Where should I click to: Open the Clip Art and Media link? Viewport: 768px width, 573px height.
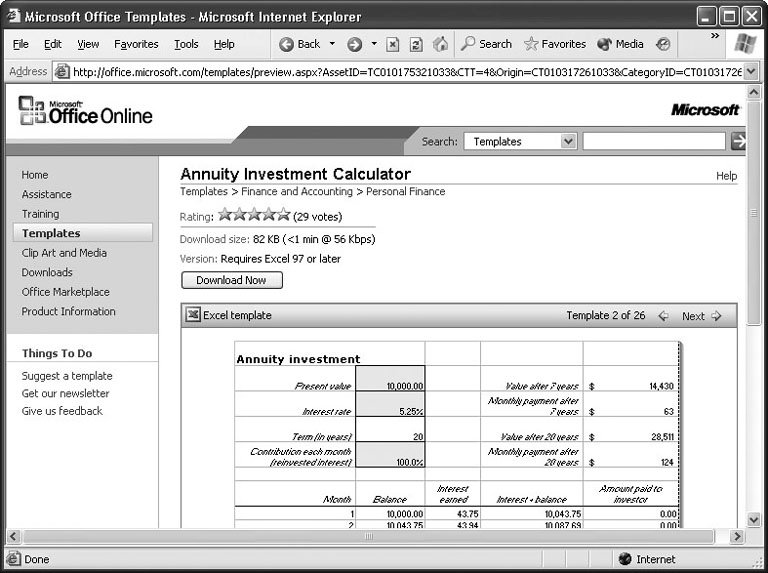(x=64, y=253)
